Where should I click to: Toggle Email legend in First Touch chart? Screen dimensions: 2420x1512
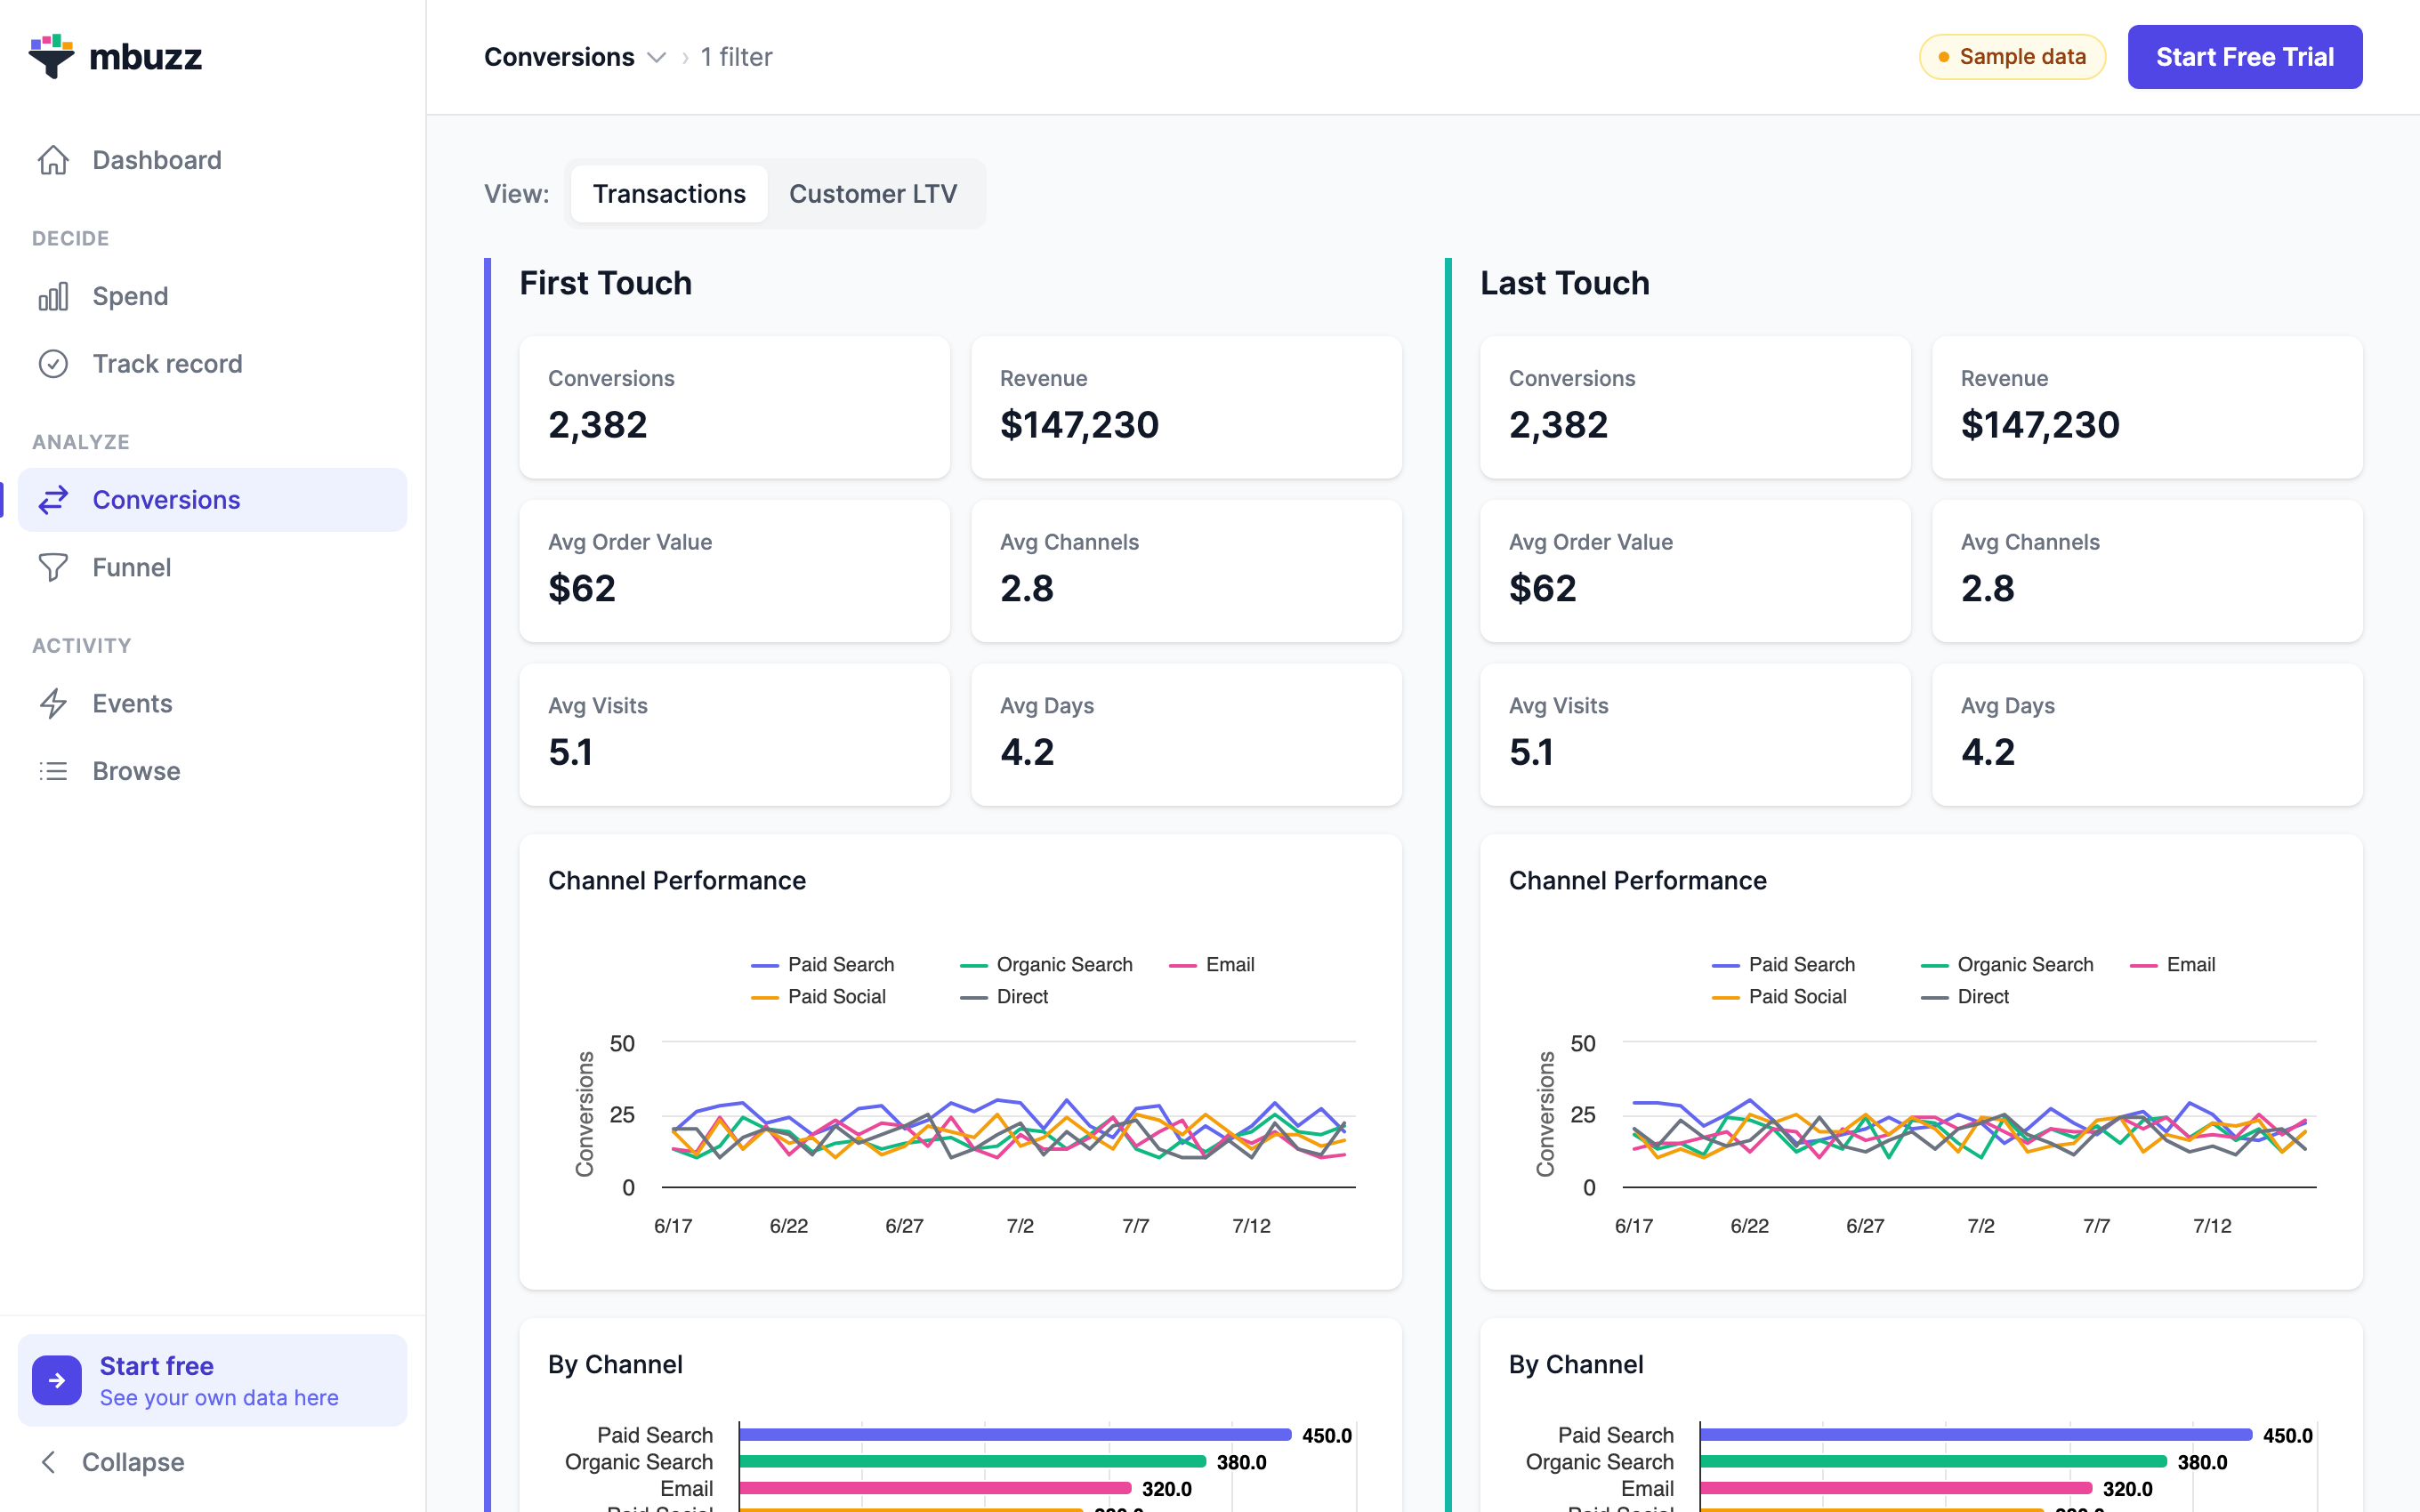click(x=1211, y=965)
